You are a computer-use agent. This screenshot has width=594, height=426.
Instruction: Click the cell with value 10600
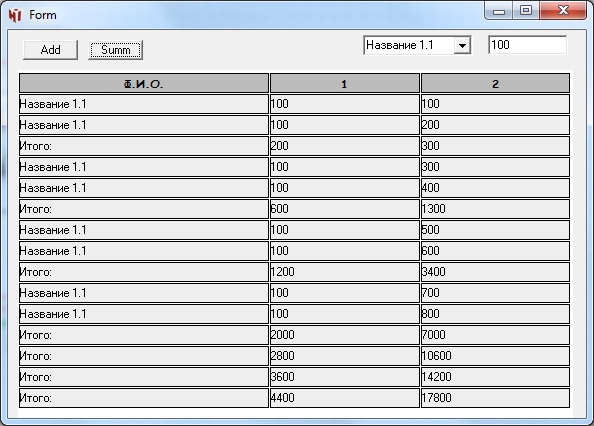(496, 356)
